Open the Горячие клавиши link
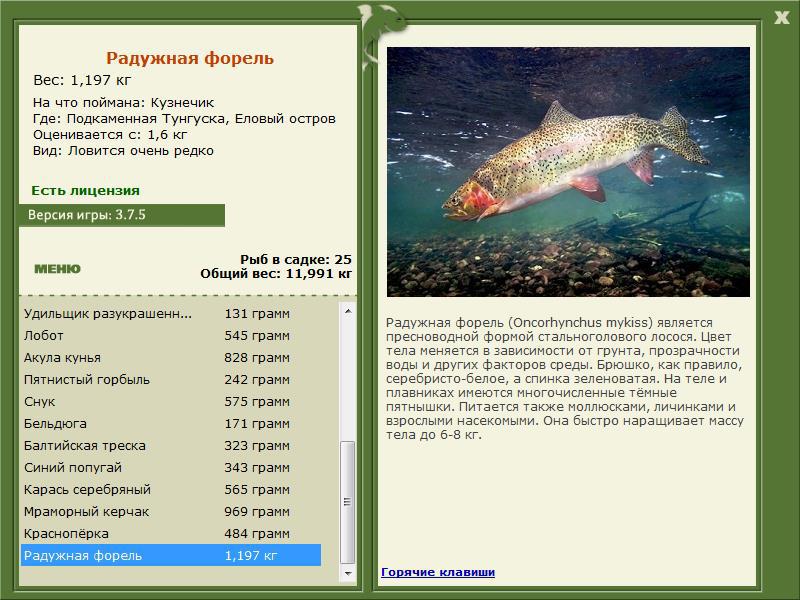Viewport: 800px width, 600px height. pyautogui.click(x=438, y=572)
